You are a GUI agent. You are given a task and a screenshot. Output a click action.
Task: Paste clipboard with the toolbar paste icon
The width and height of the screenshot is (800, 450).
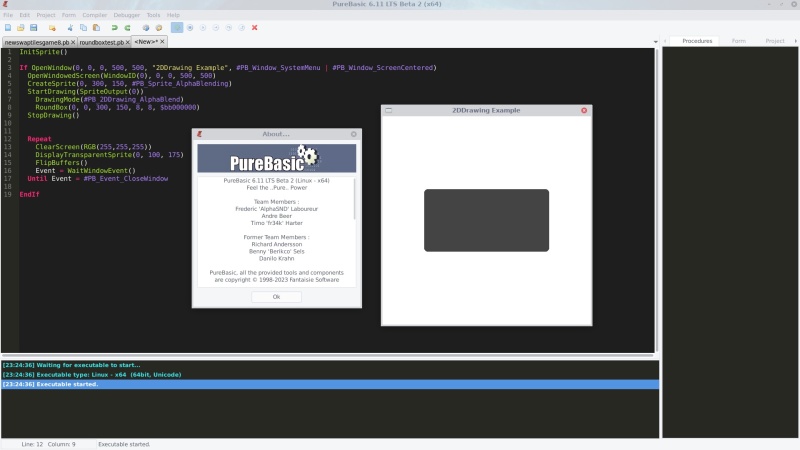[x=96, y=28]
